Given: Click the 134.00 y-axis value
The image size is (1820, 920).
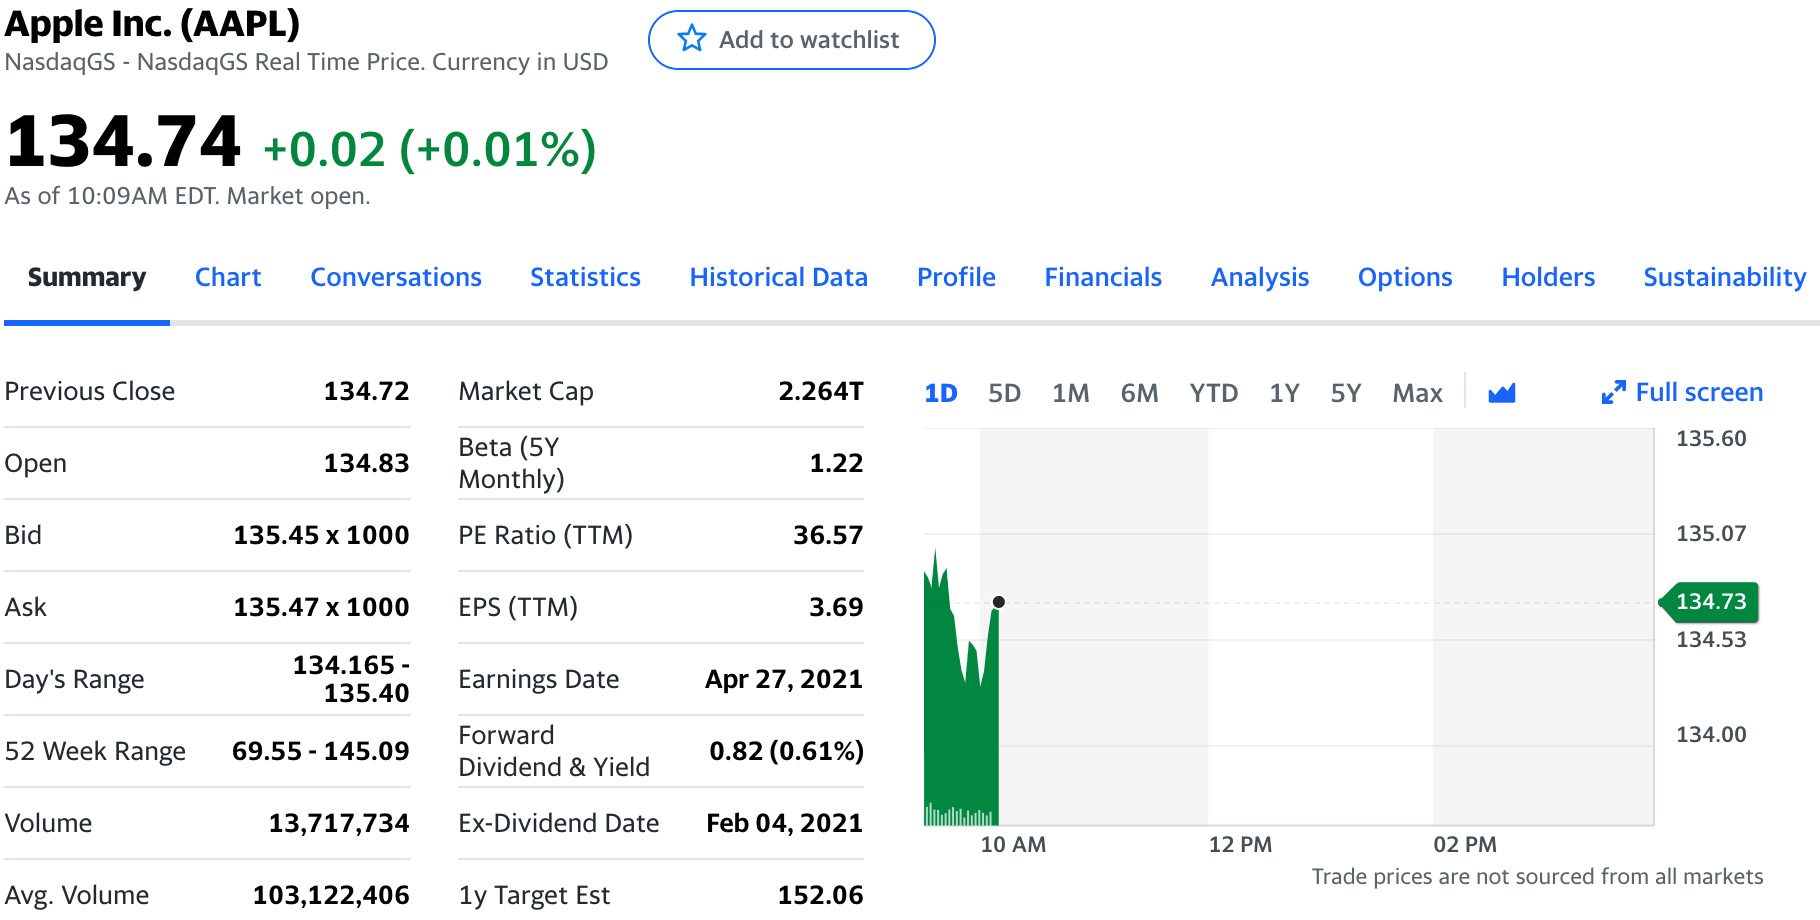Looking at the screenshot, I should click(x=1711, y=735).
